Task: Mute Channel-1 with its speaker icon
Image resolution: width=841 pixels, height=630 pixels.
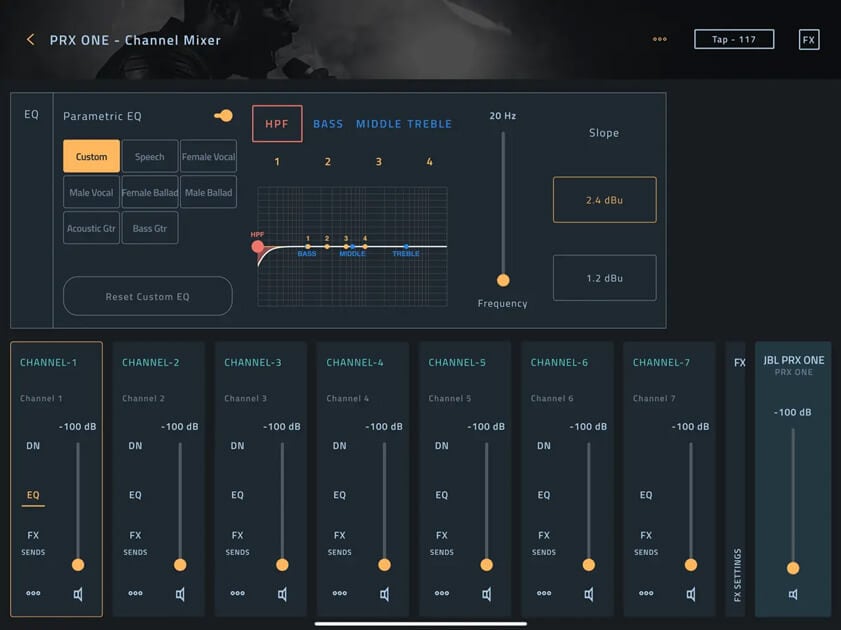Action: click(x=78, y=594)
